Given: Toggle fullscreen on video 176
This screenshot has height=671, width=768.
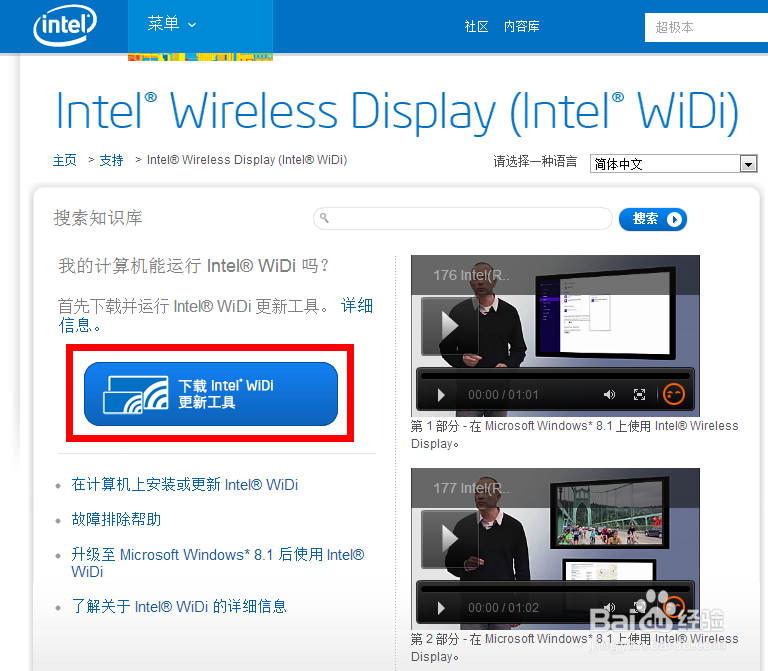Looking at the screenshot, I should (x=639, y=395).
